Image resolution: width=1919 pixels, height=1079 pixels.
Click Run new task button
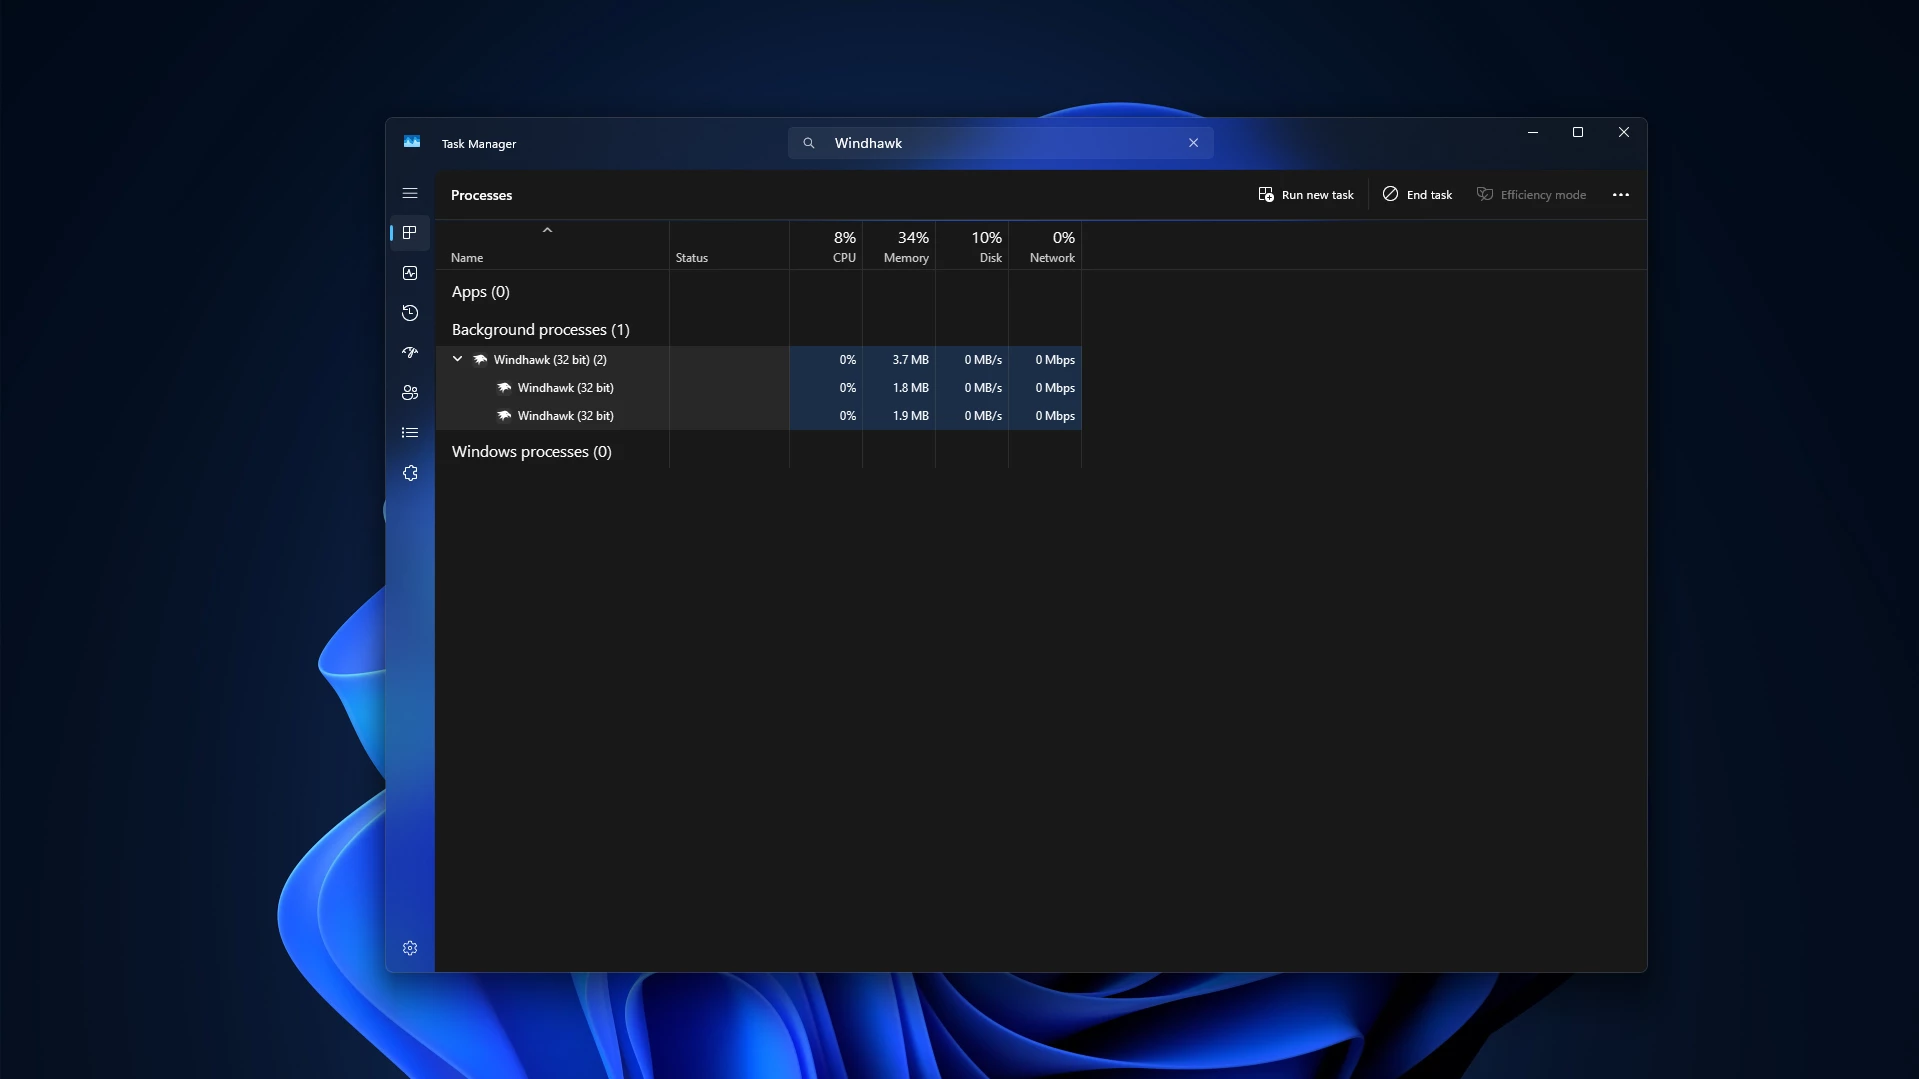1306,195
